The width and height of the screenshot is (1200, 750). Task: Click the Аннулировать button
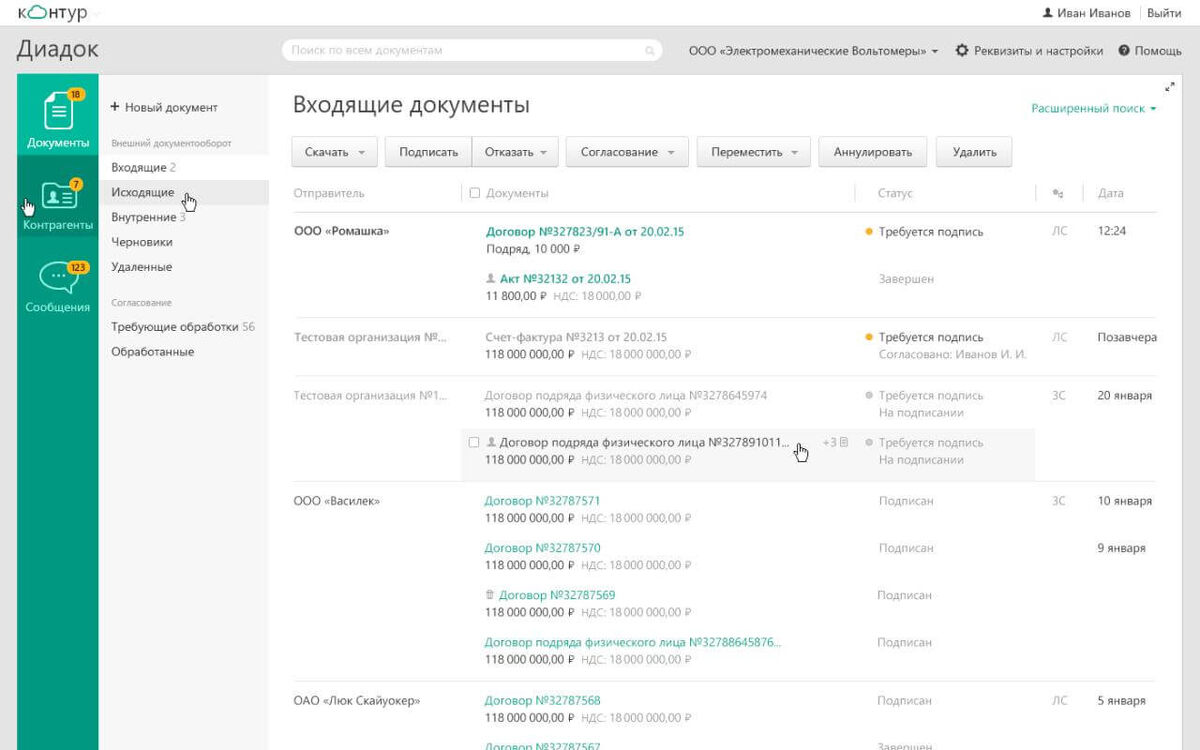(x=873, y=152)
